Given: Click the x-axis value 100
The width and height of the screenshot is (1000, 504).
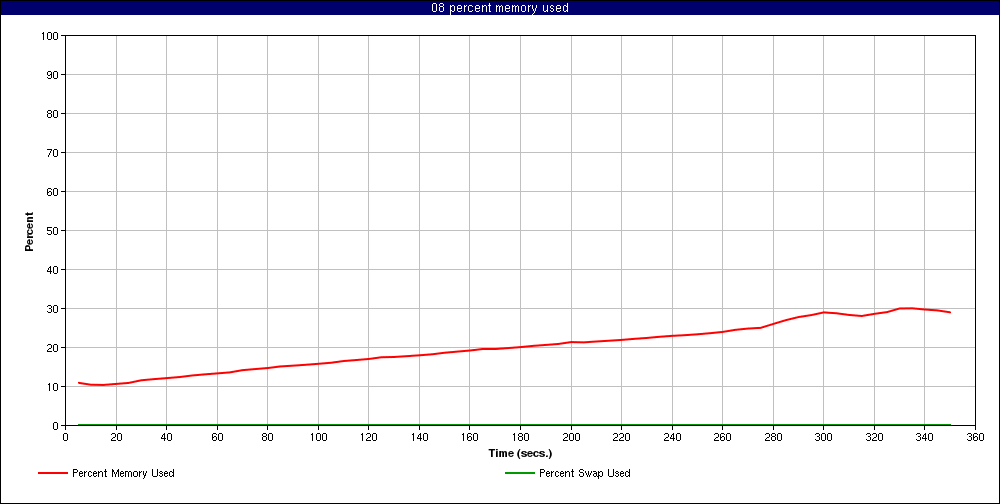Looking at the screenshot, I should pos(318,437).
